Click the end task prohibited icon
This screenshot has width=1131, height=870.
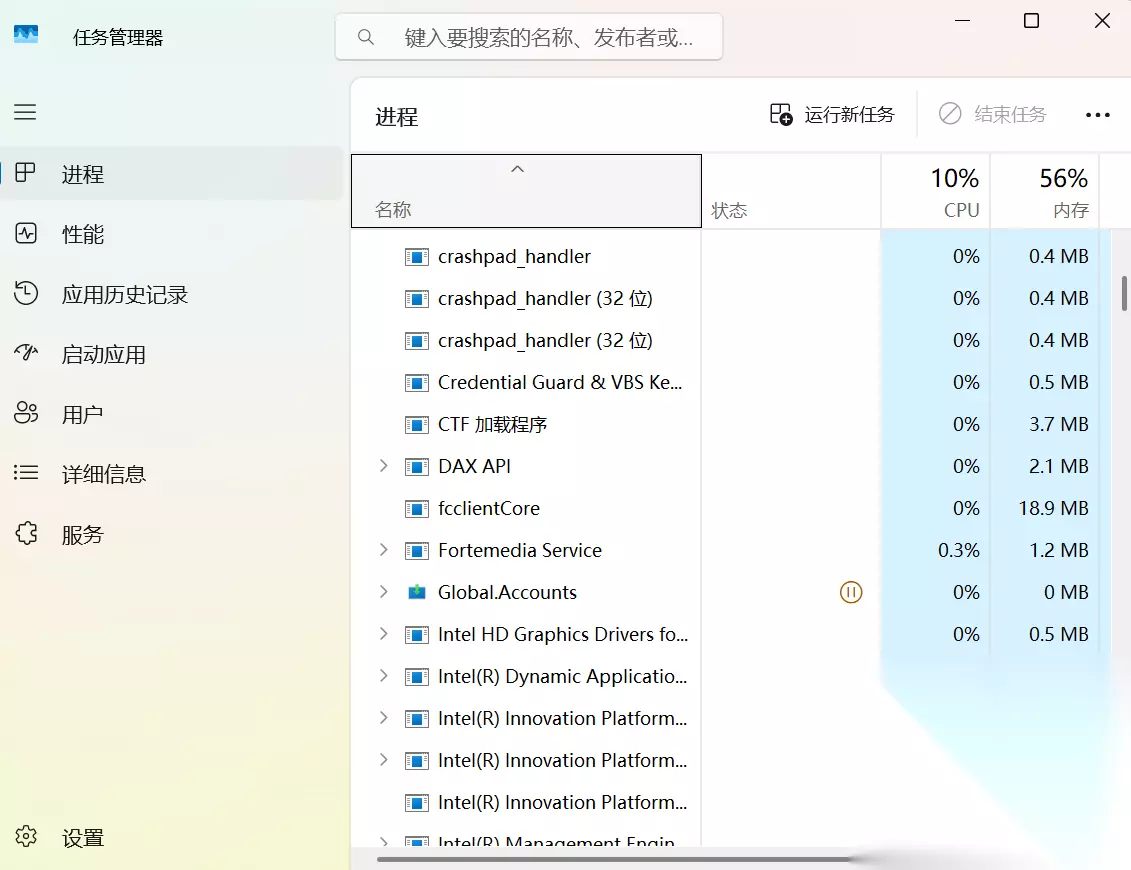pyautogui.click(x=950, y=114)
